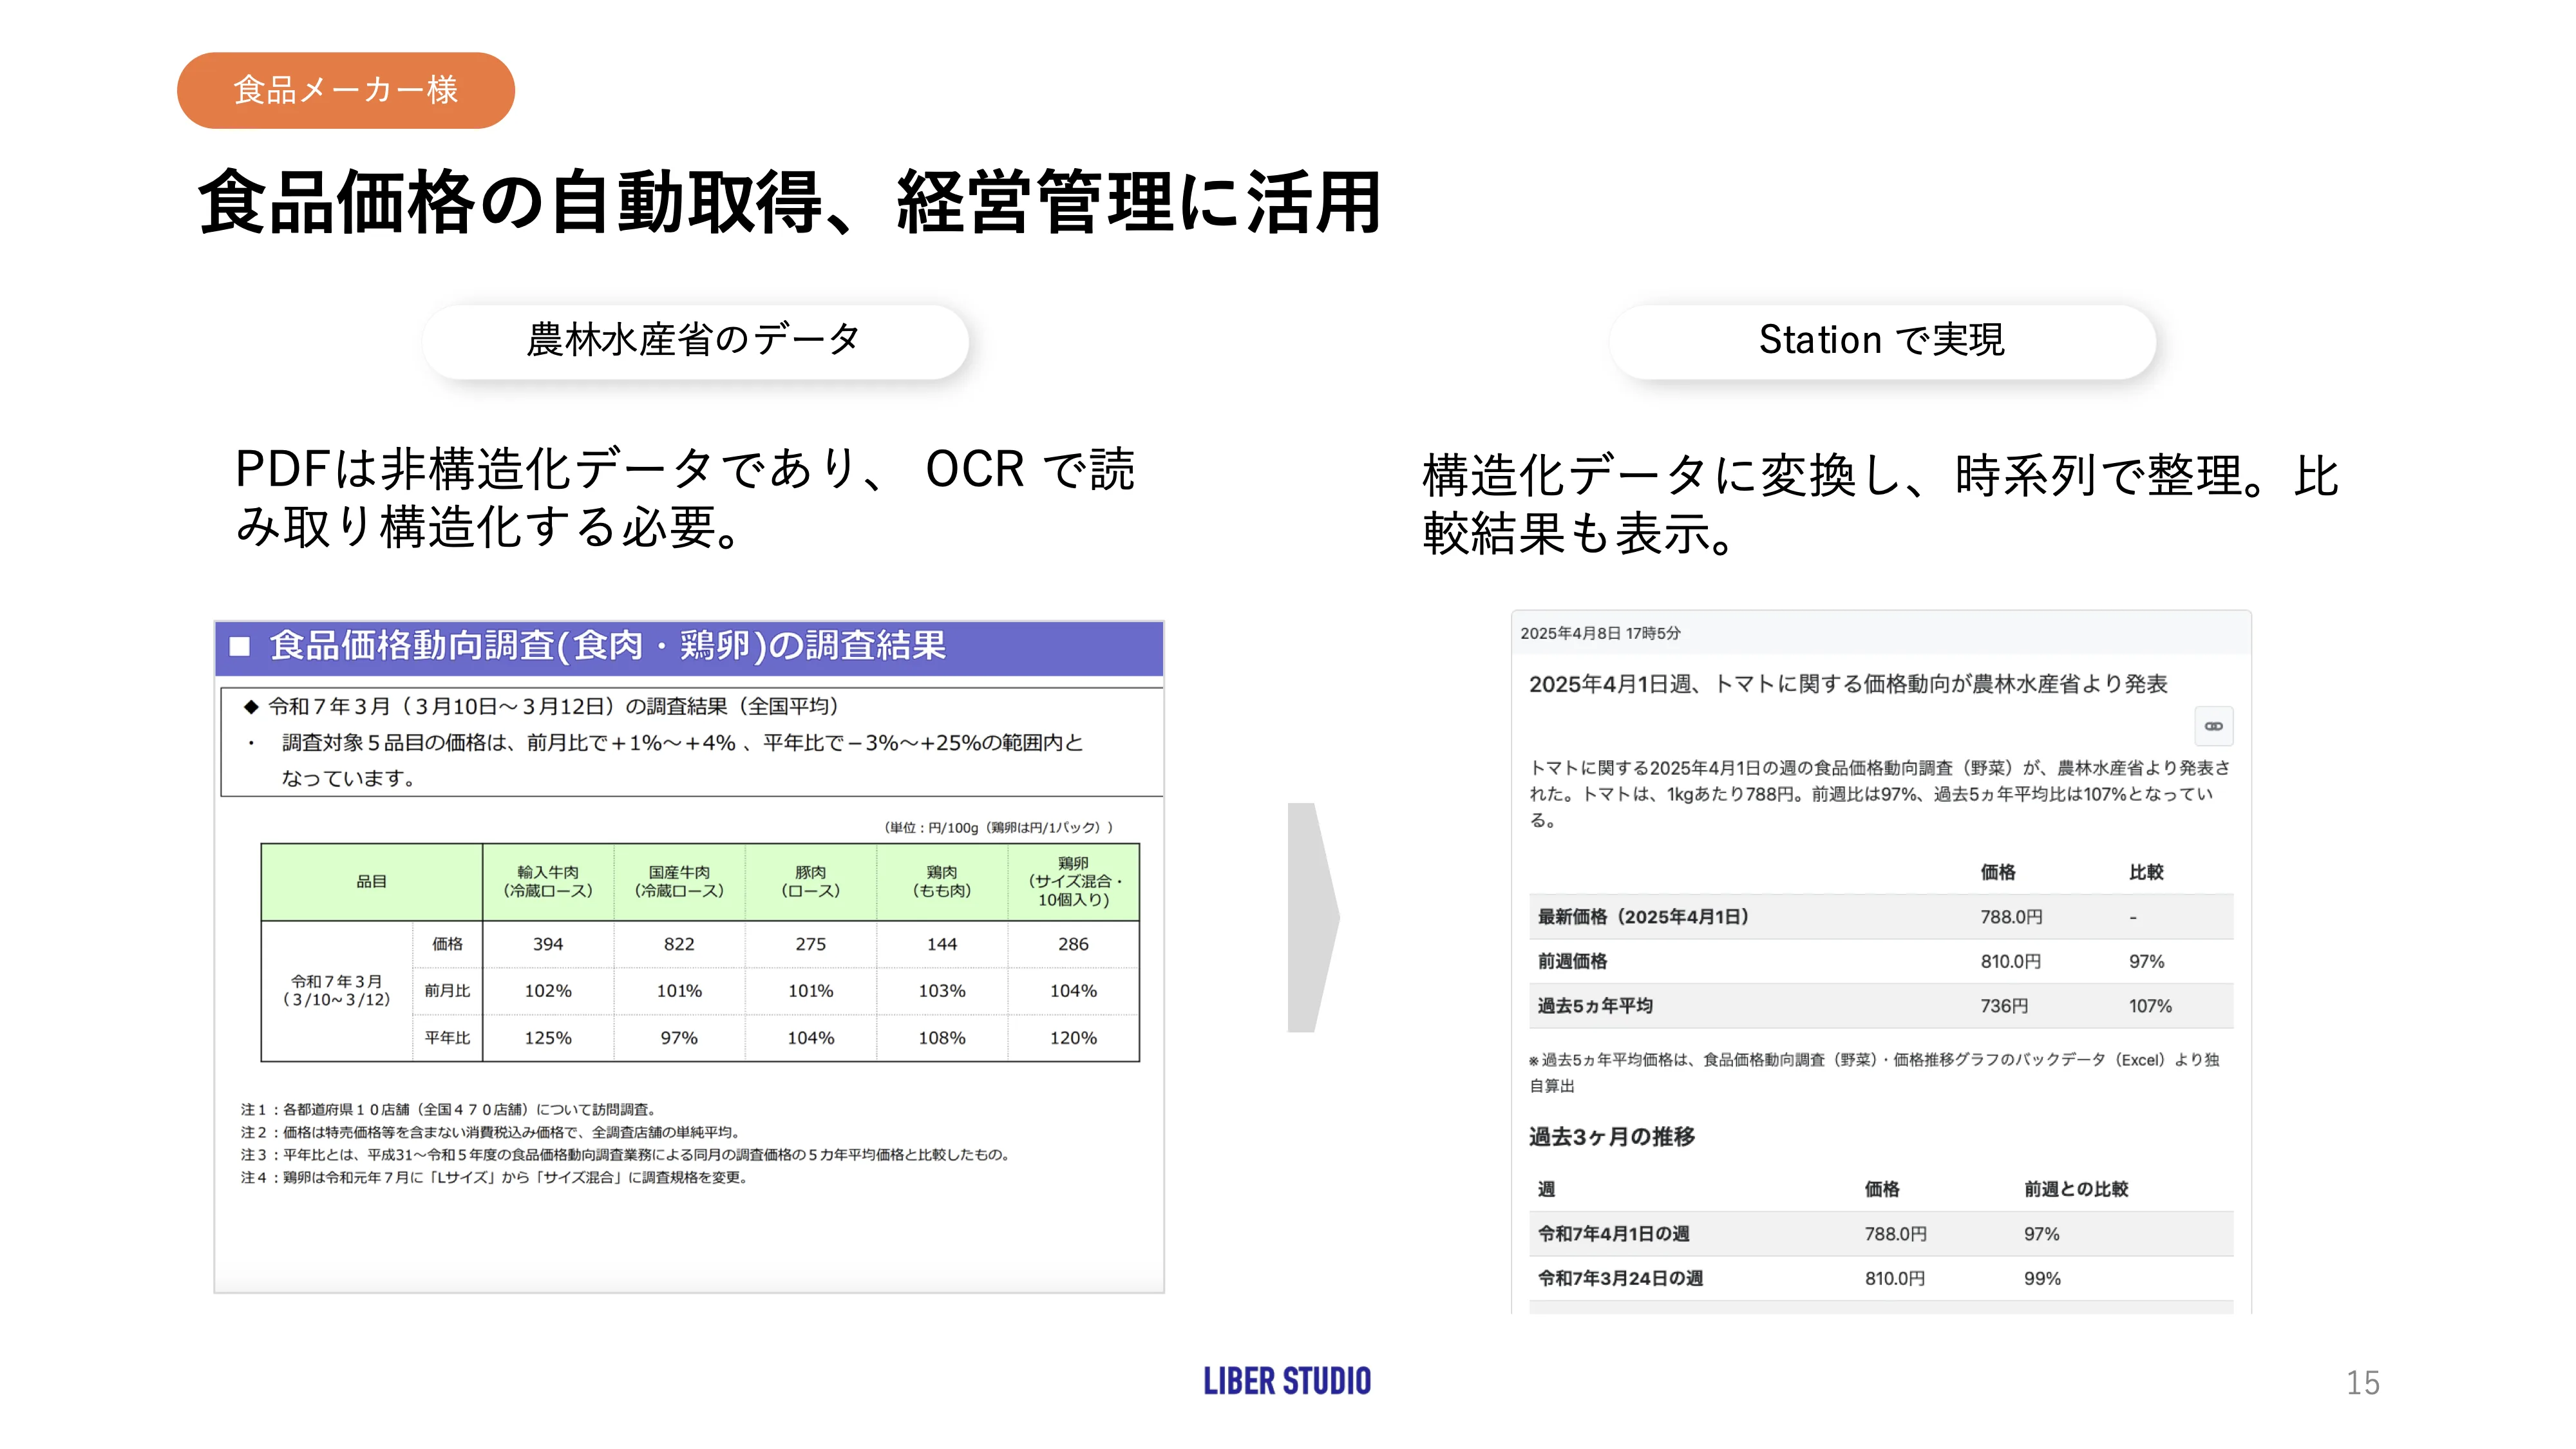Select the 比較 column header in Station table
2576x1449 pixels.
coord(2147,871)
